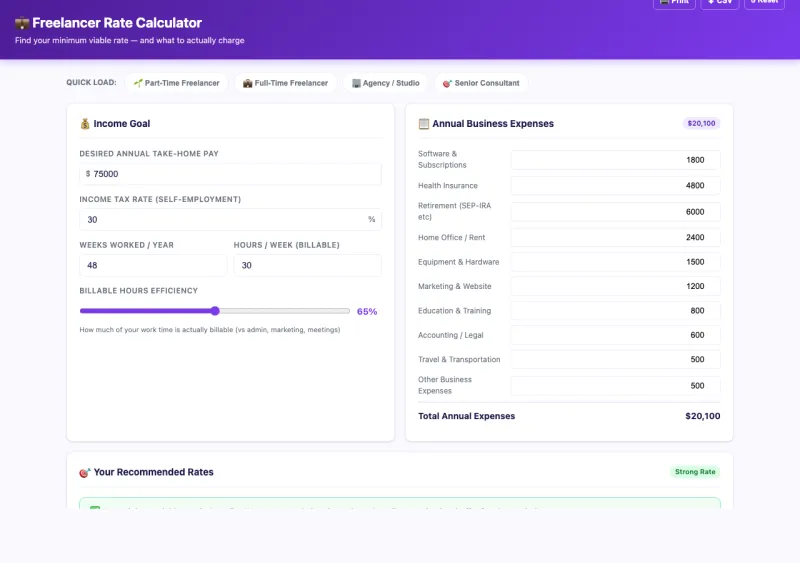This screenshot has width=800, height=563.
Task: Click the Strong Rate badge
Action: [695, 472]
